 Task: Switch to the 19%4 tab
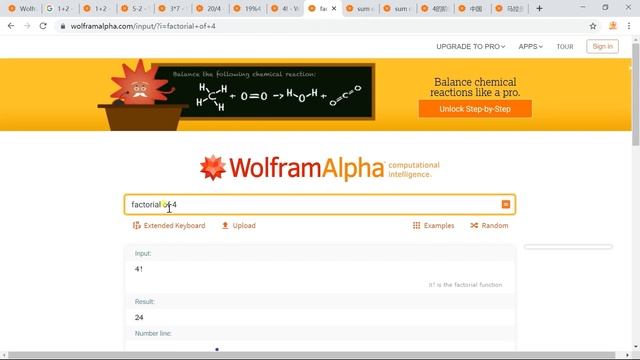coord(248,8)
